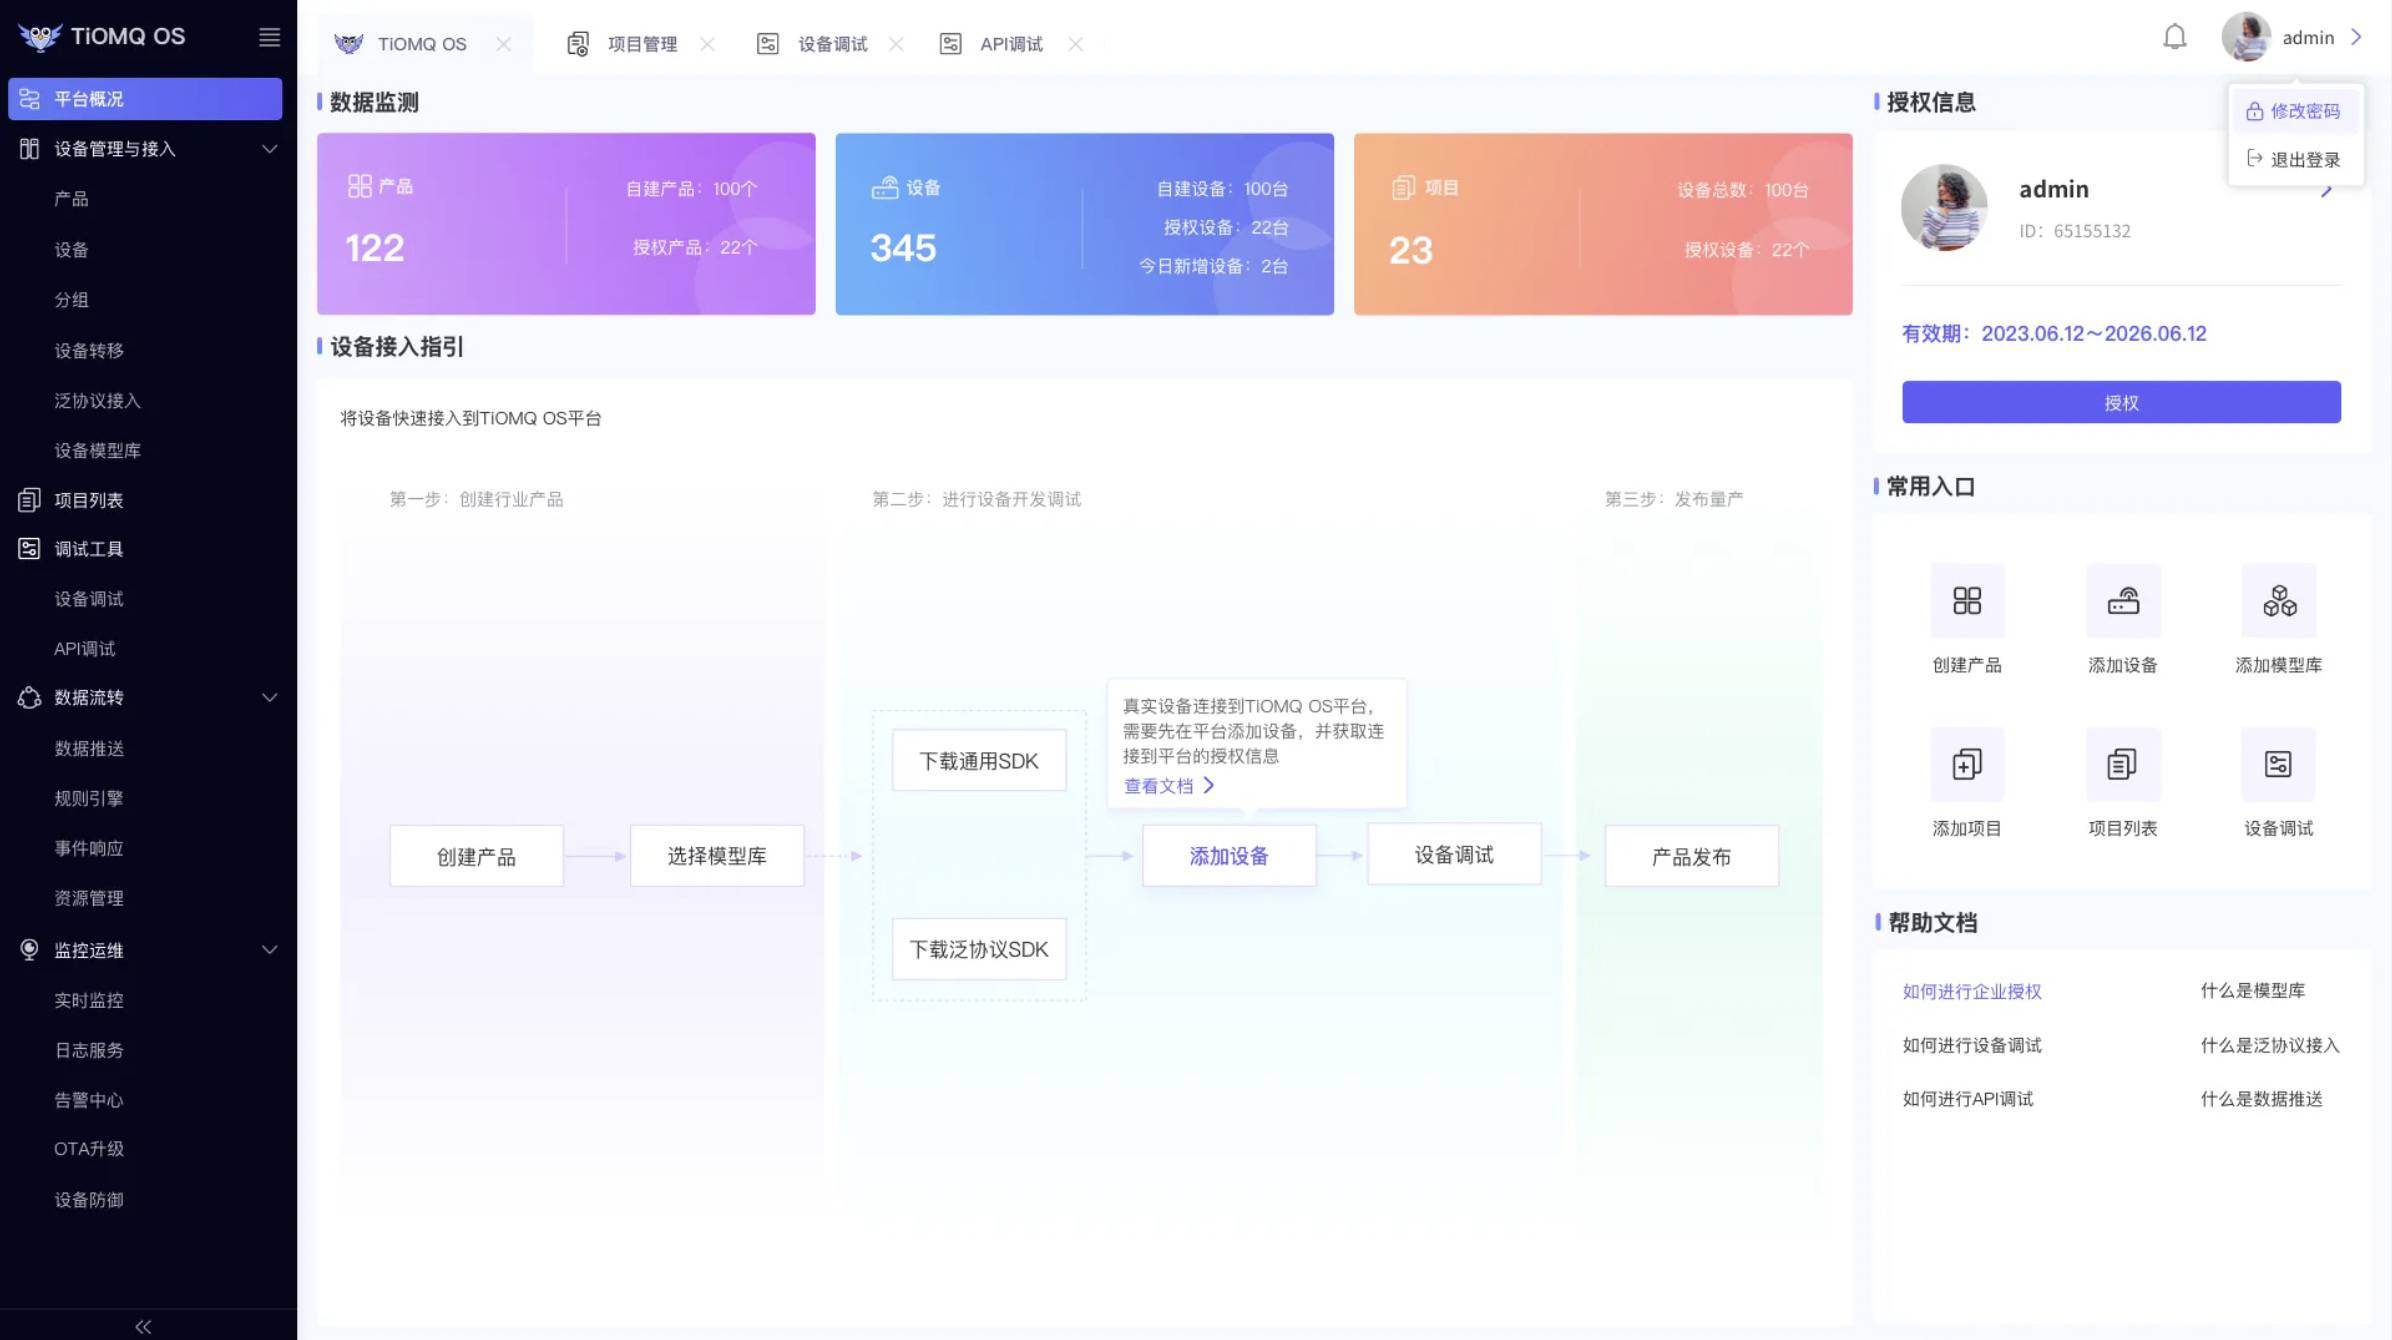Click the 项目列表 sidebar icon
This screenshot has width=2392, height=1340.
29,500
